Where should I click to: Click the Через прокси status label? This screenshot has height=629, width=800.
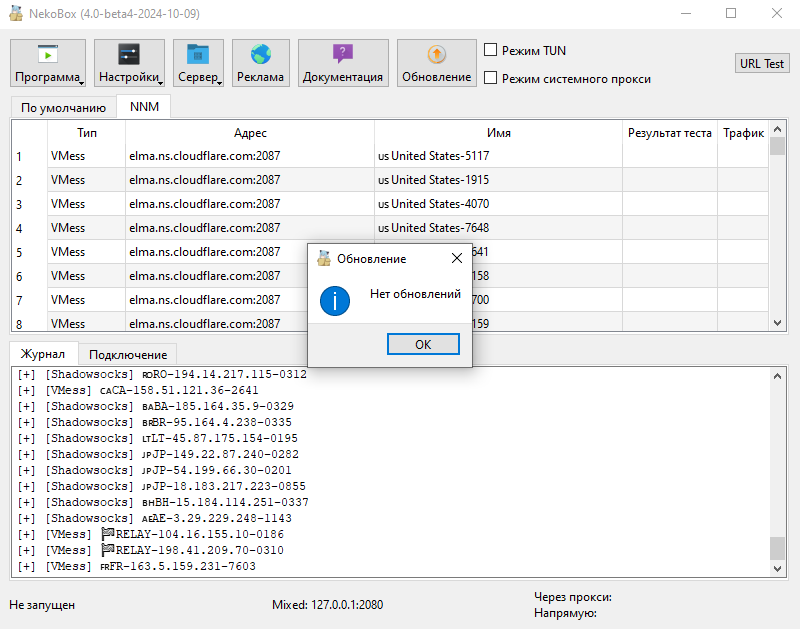click(x=572, y=597)
